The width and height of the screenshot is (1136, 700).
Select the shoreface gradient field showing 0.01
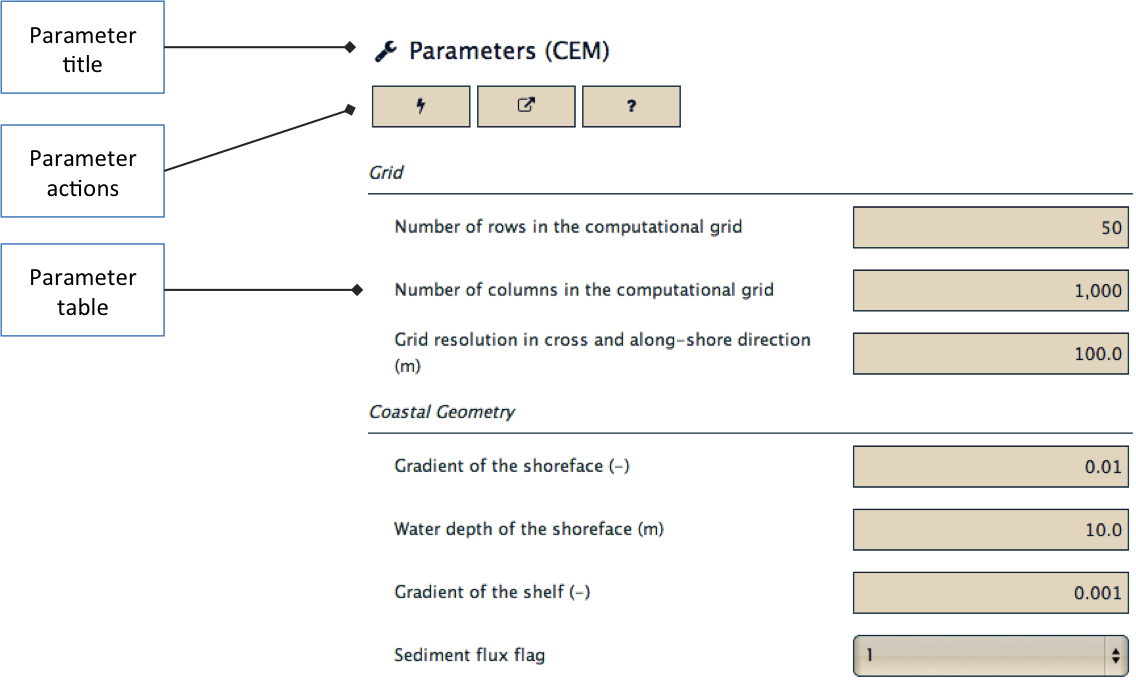(x=990, y=467)
